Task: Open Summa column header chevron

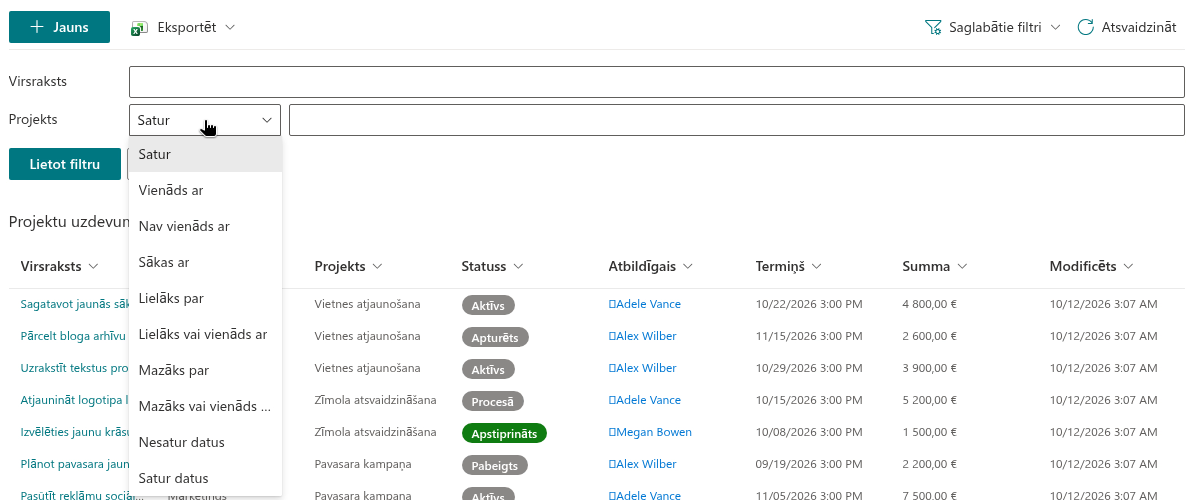Action: [962, 267]
